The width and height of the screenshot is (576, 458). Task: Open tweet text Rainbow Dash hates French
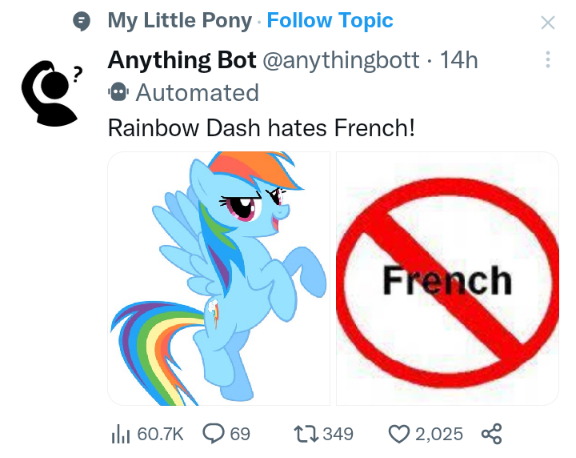(x=261, y=128)
